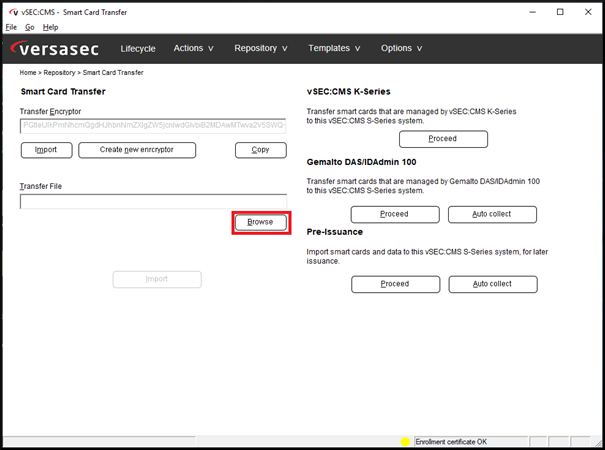
Task: Click the Home breadcrumb link
Action: click(x=28, y=73)
